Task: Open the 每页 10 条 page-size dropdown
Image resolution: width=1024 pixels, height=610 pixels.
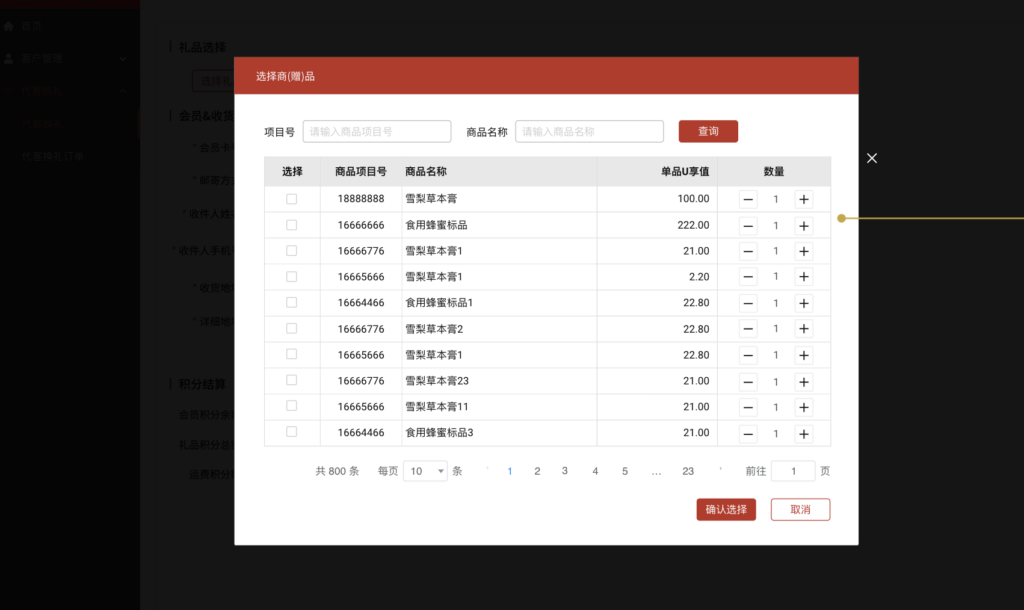Action: pos(425,471)
